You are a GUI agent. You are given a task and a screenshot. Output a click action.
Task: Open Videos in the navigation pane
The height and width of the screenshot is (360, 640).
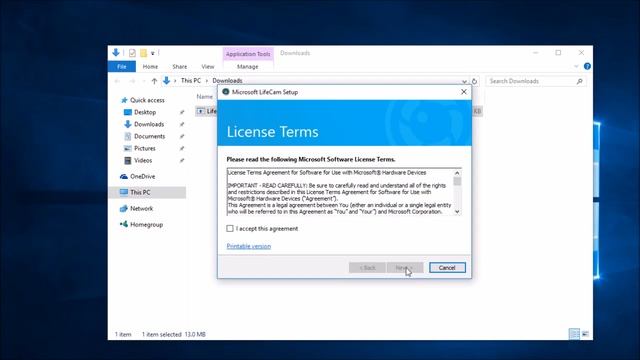(143, 160)
